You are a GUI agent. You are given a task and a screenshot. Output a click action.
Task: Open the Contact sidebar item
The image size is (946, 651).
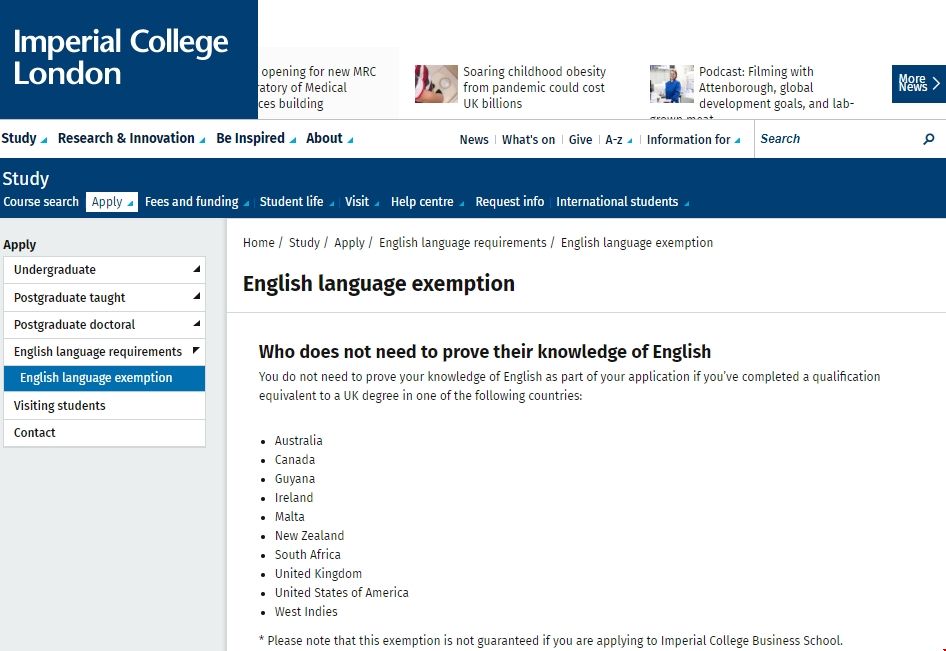tap(35, 433)
